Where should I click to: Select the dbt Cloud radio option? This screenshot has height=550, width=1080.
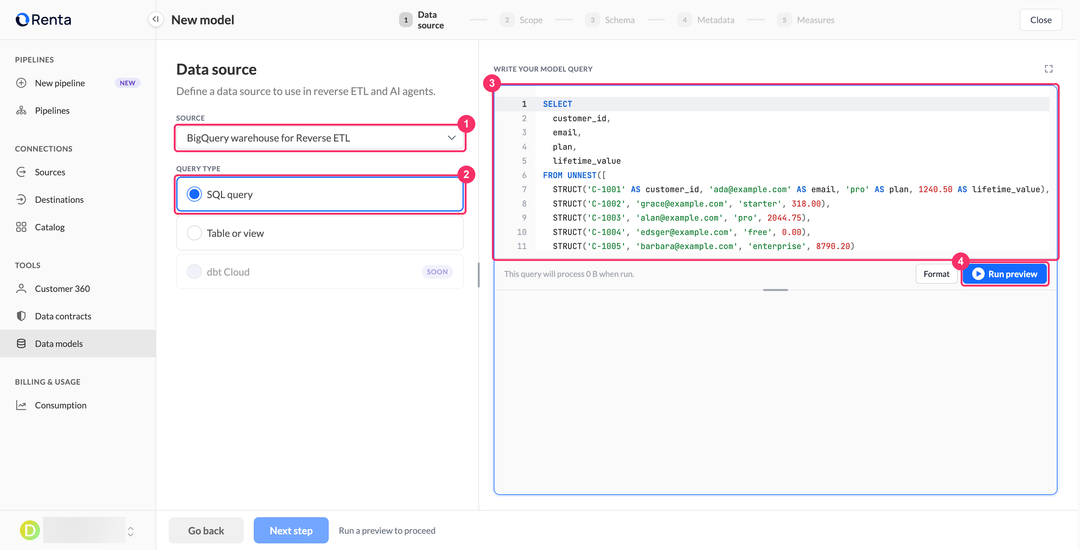[x=194, y=272]
